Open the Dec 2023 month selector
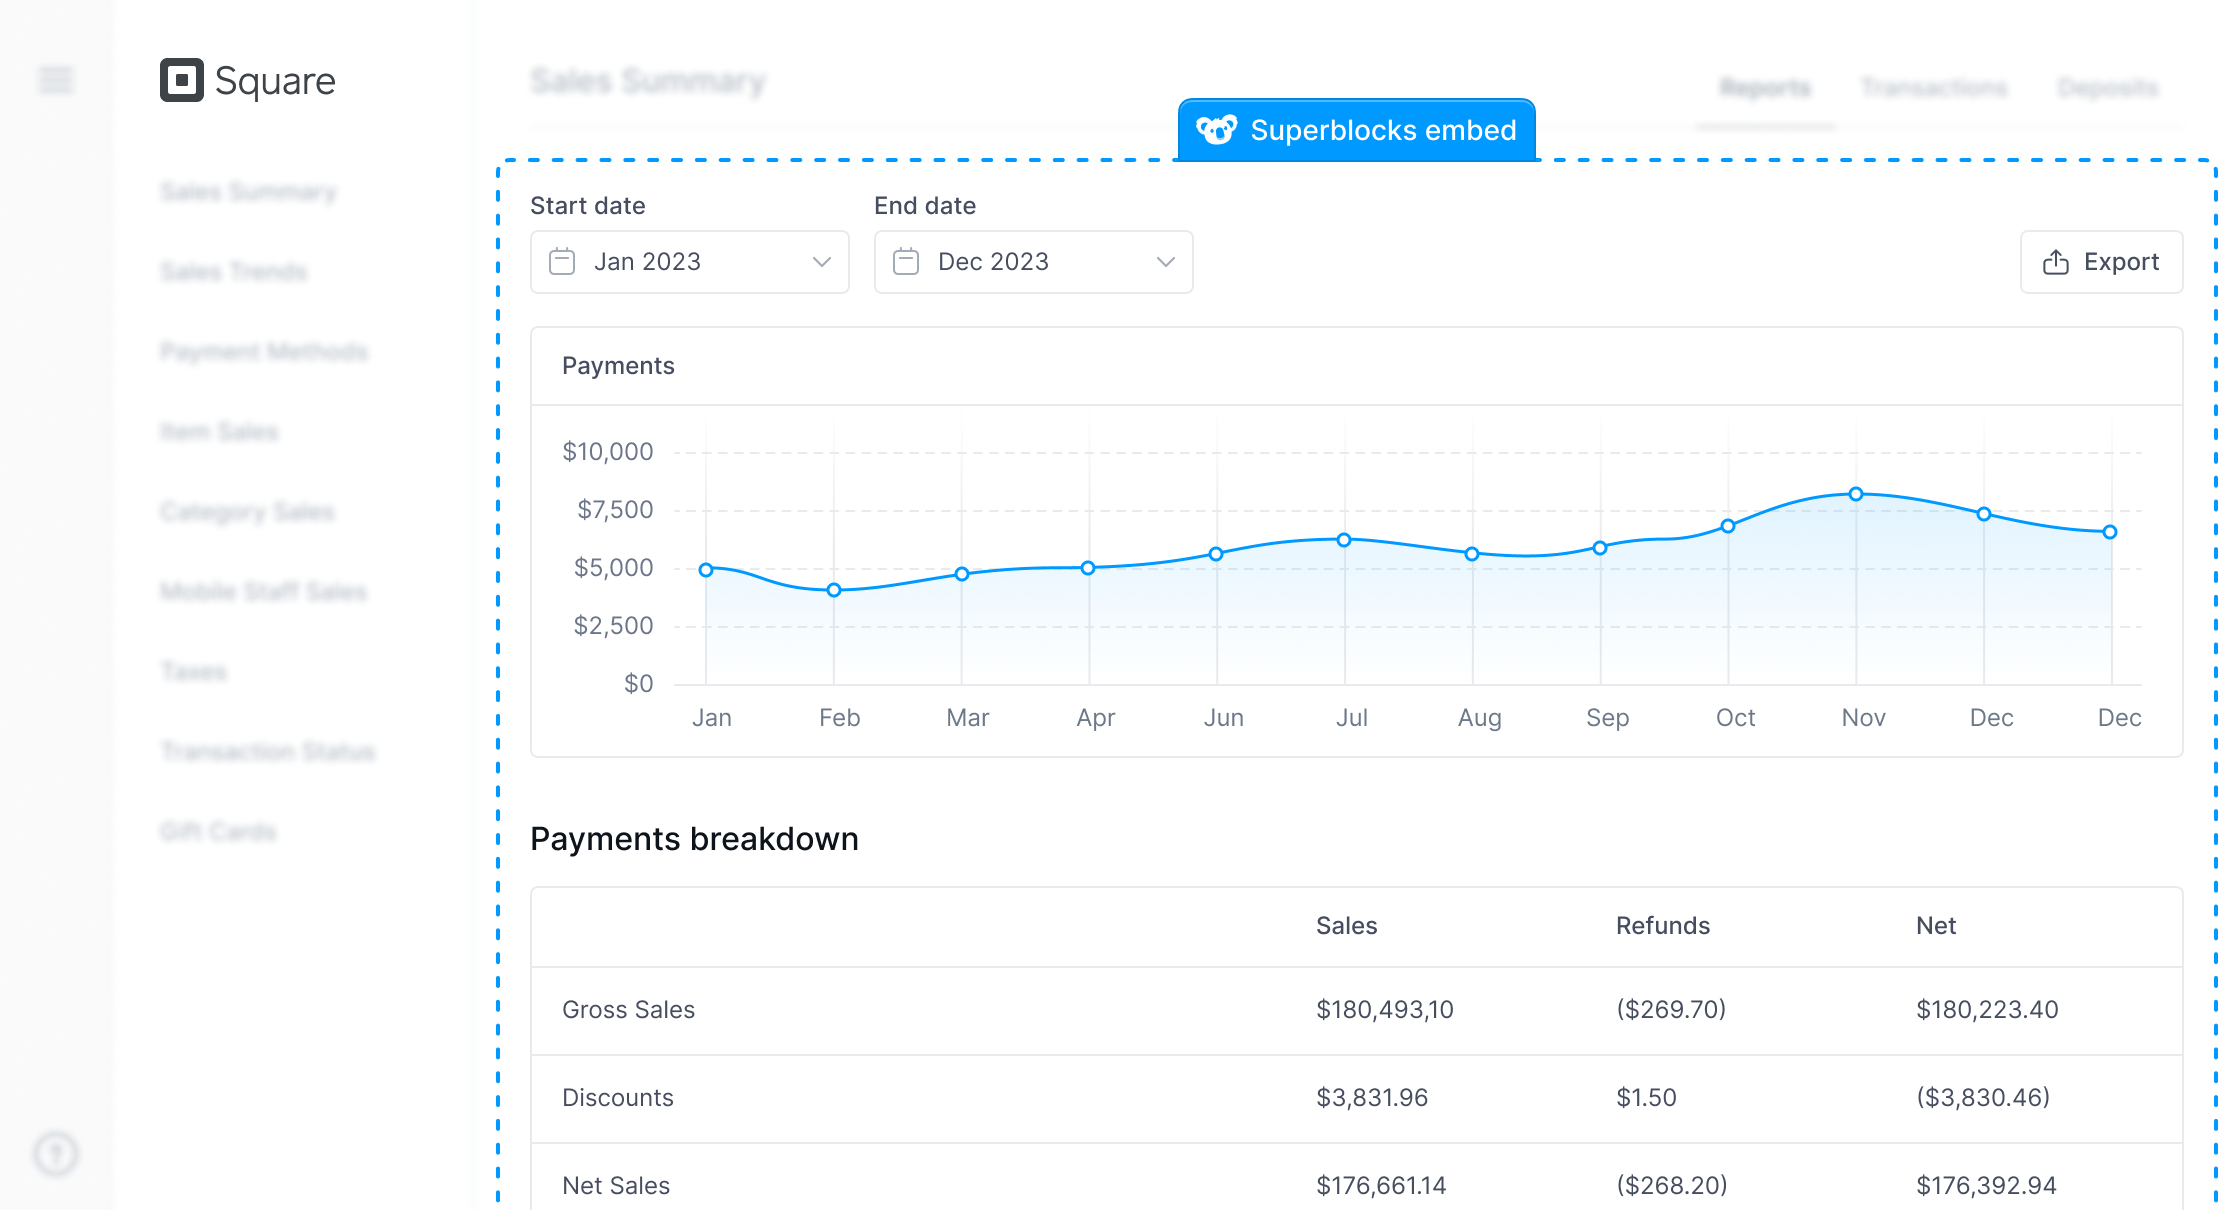 [x=1032, y=261]
